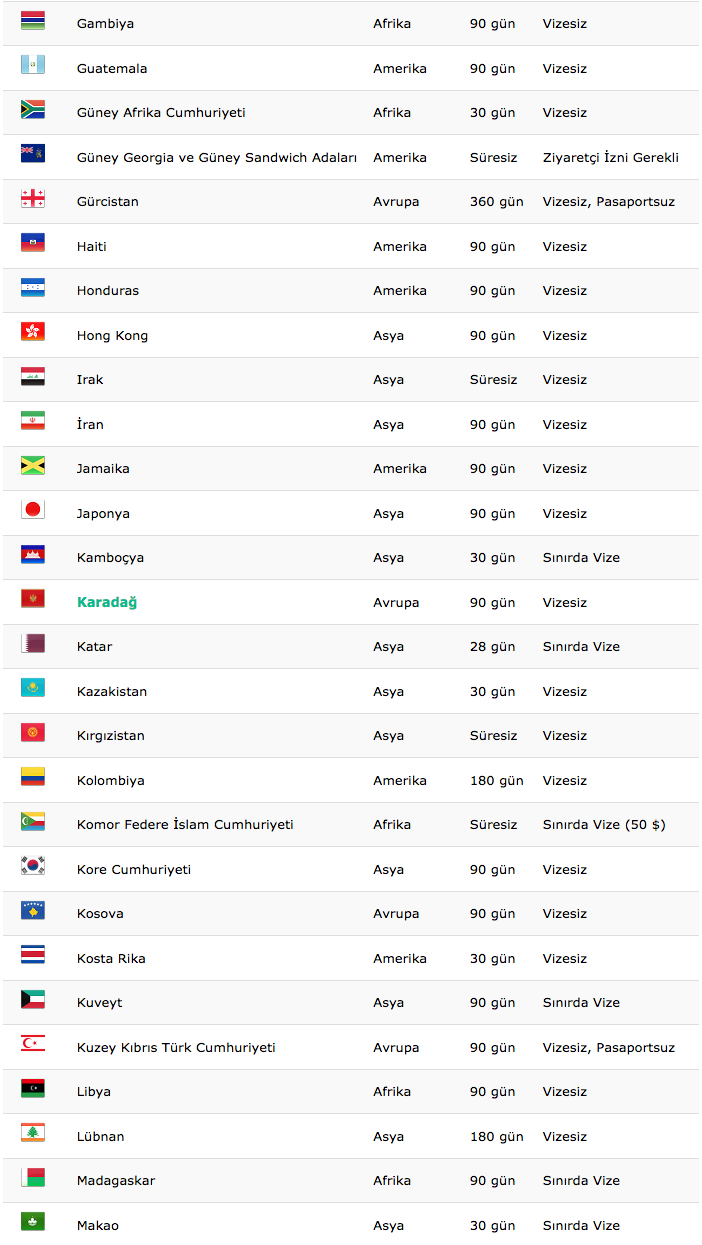
Task: Click Ziyaretçi İzni Gerekli visa status
Action: [x=611, y=157]
